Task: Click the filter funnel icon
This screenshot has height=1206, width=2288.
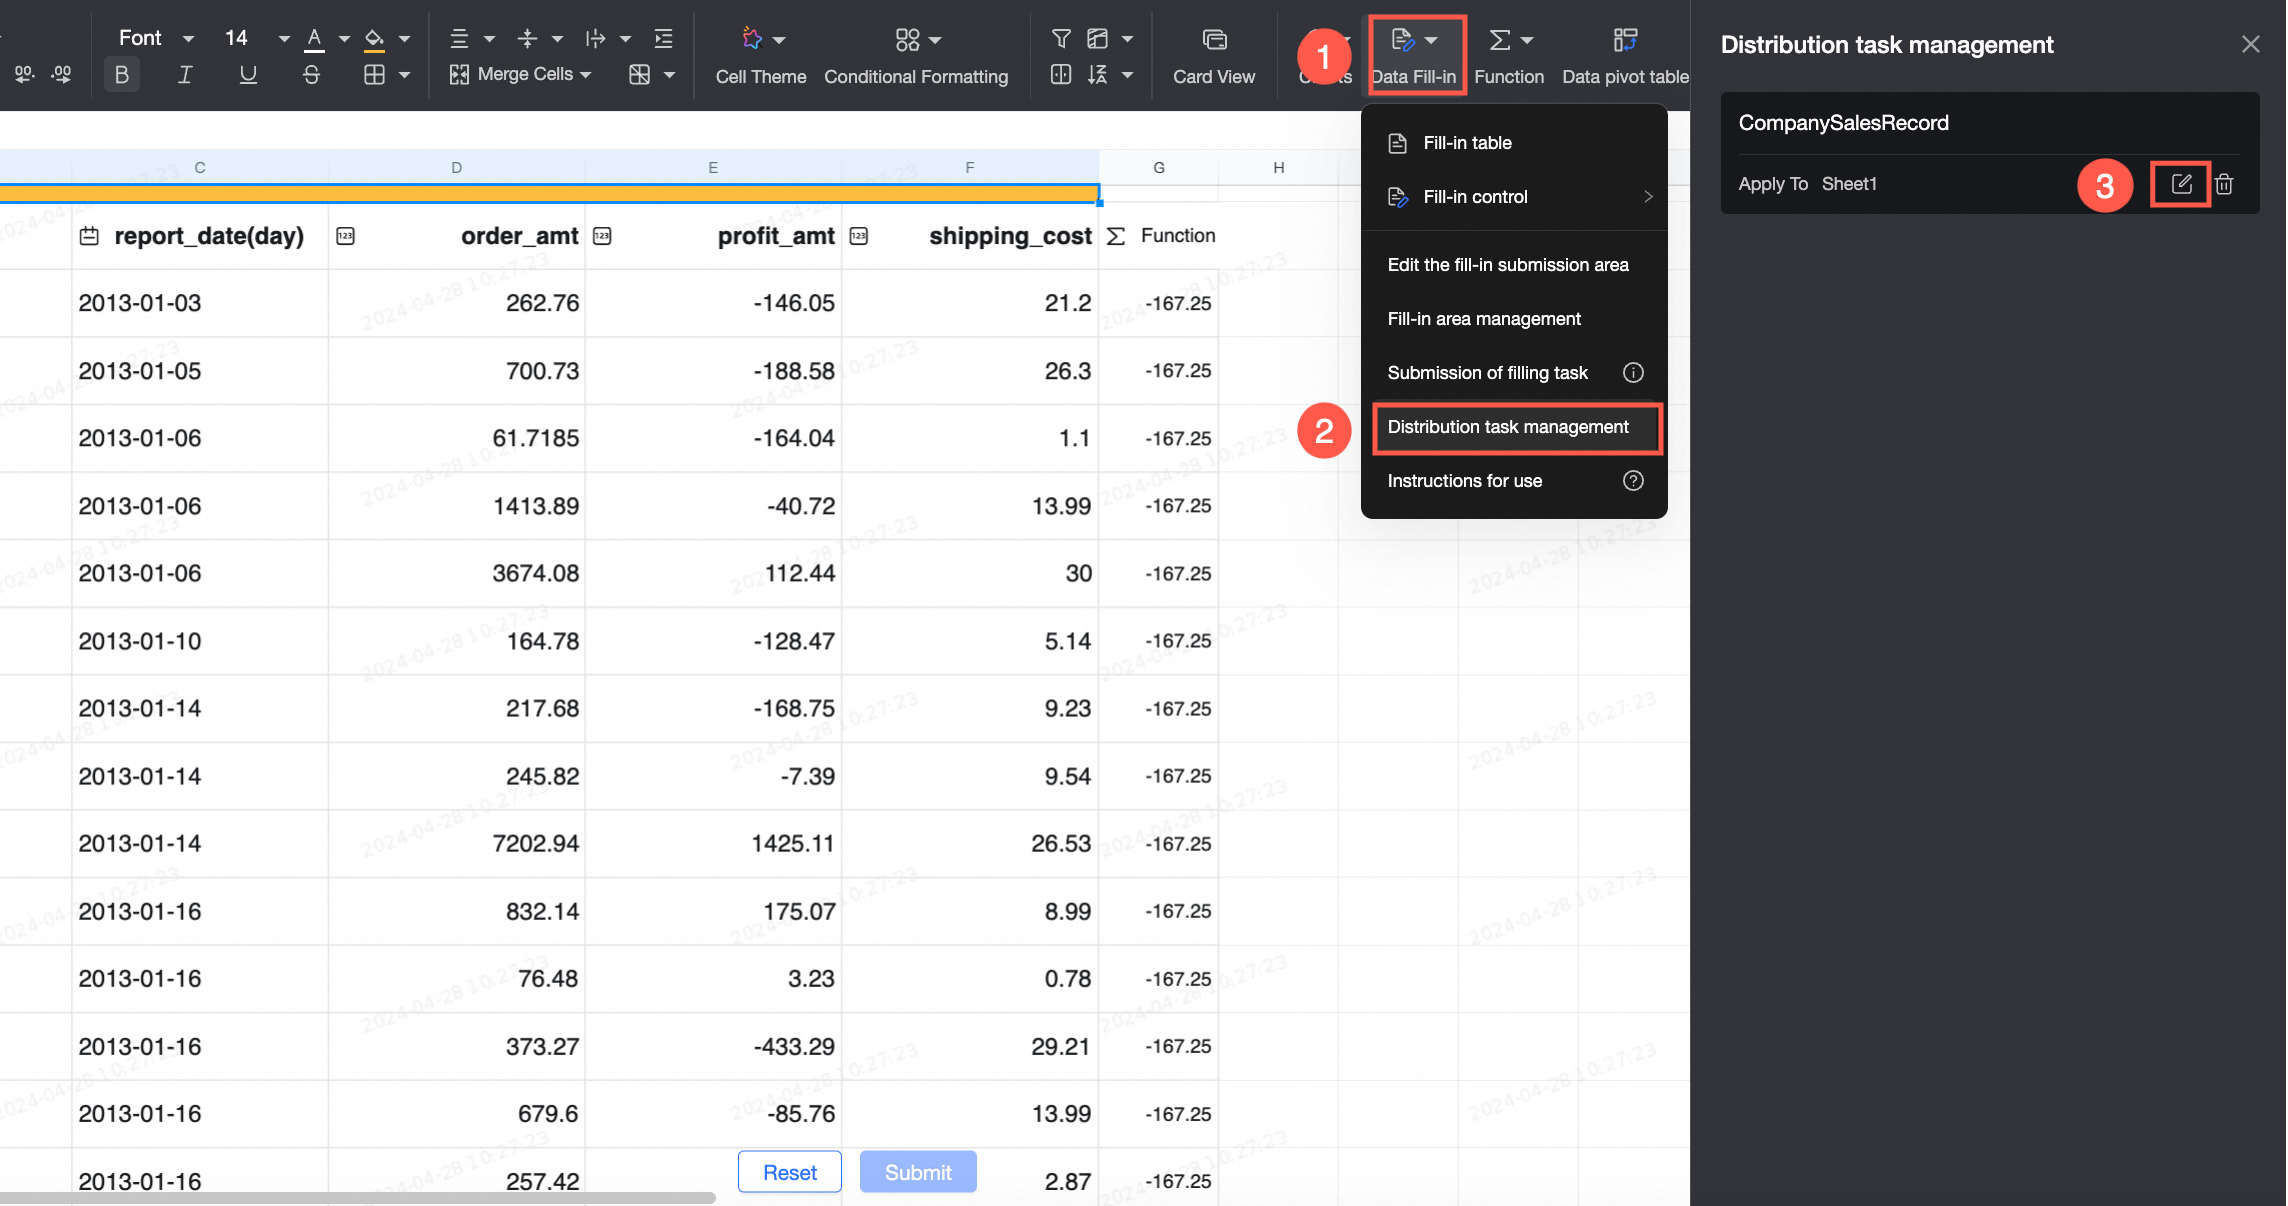Action: click(1061, 39)
